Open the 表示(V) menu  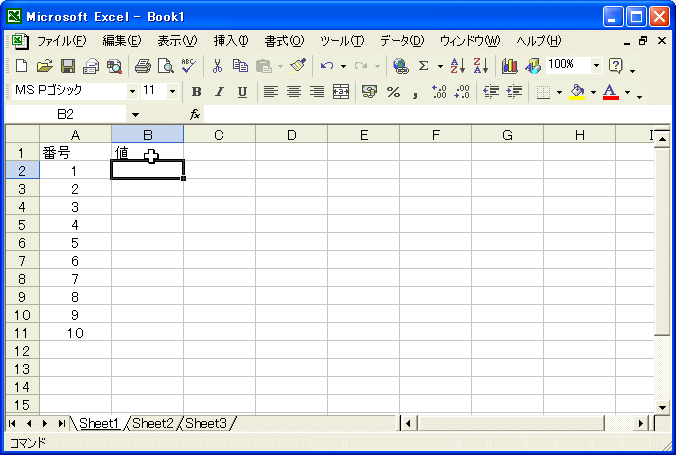click(x=177, y=41)
